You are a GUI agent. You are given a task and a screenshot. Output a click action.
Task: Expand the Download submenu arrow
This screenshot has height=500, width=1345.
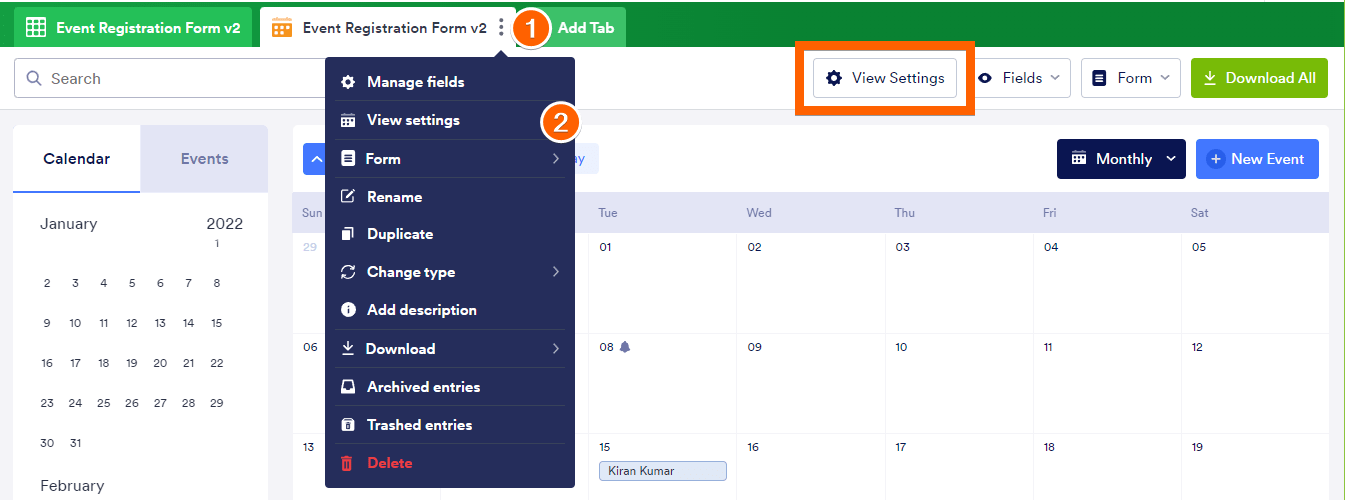(x=555, y=349)
